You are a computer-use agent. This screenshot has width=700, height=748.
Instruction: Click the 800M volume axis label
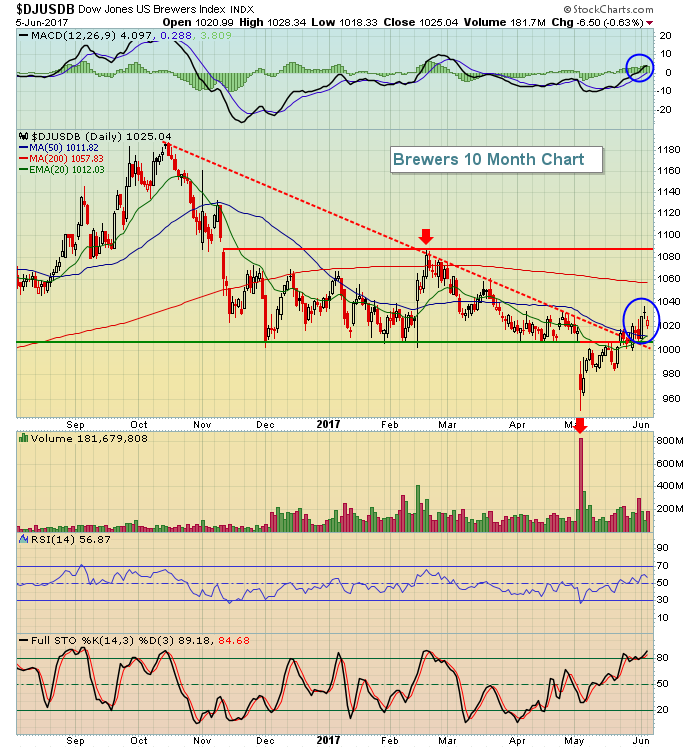[670, 441]
